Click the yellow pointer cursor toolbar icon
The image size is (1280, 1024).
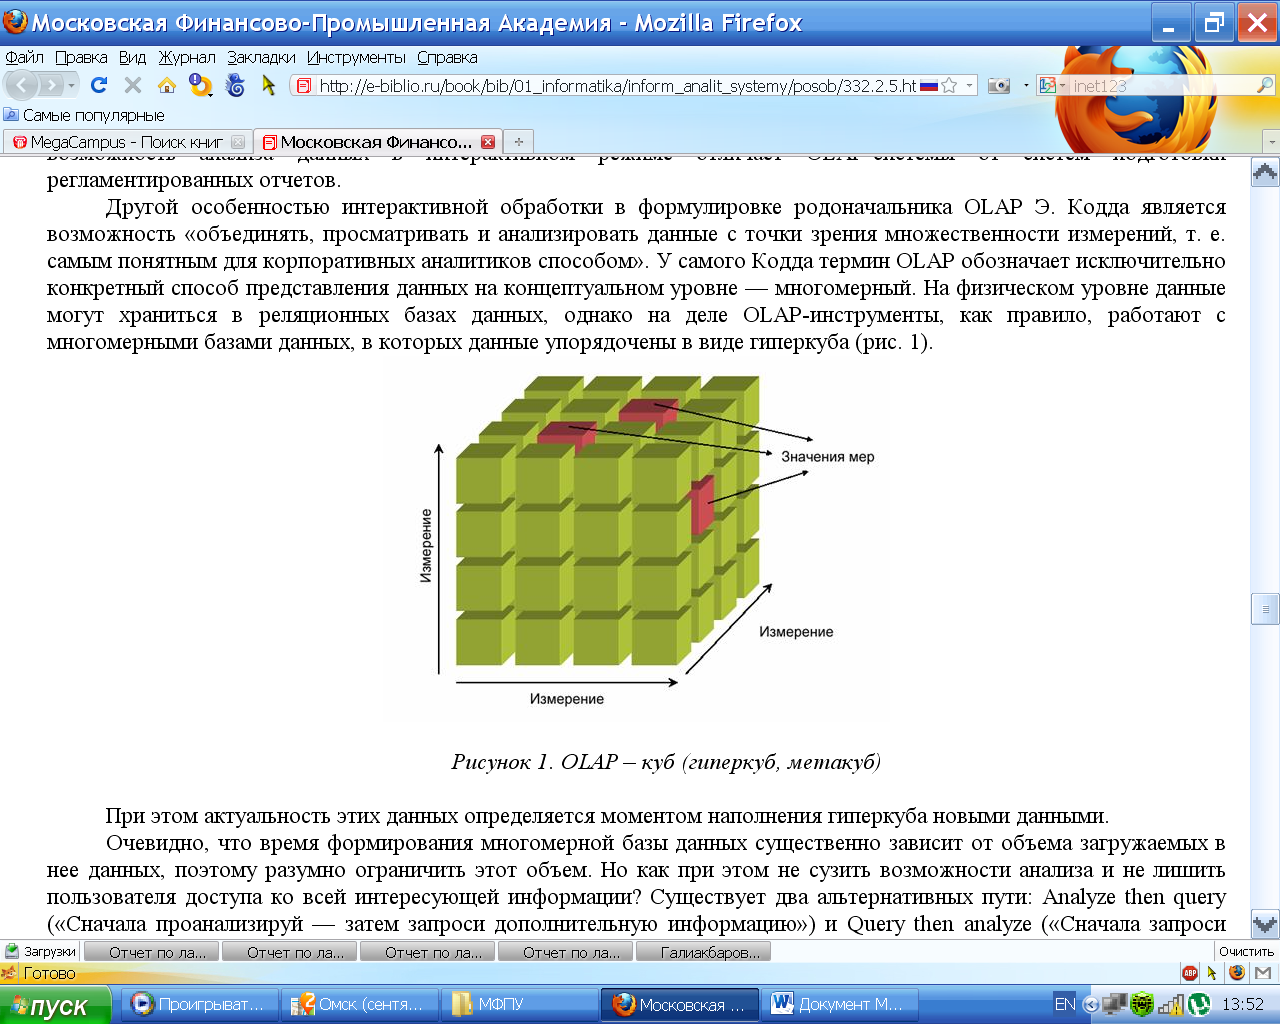point(268,86)
